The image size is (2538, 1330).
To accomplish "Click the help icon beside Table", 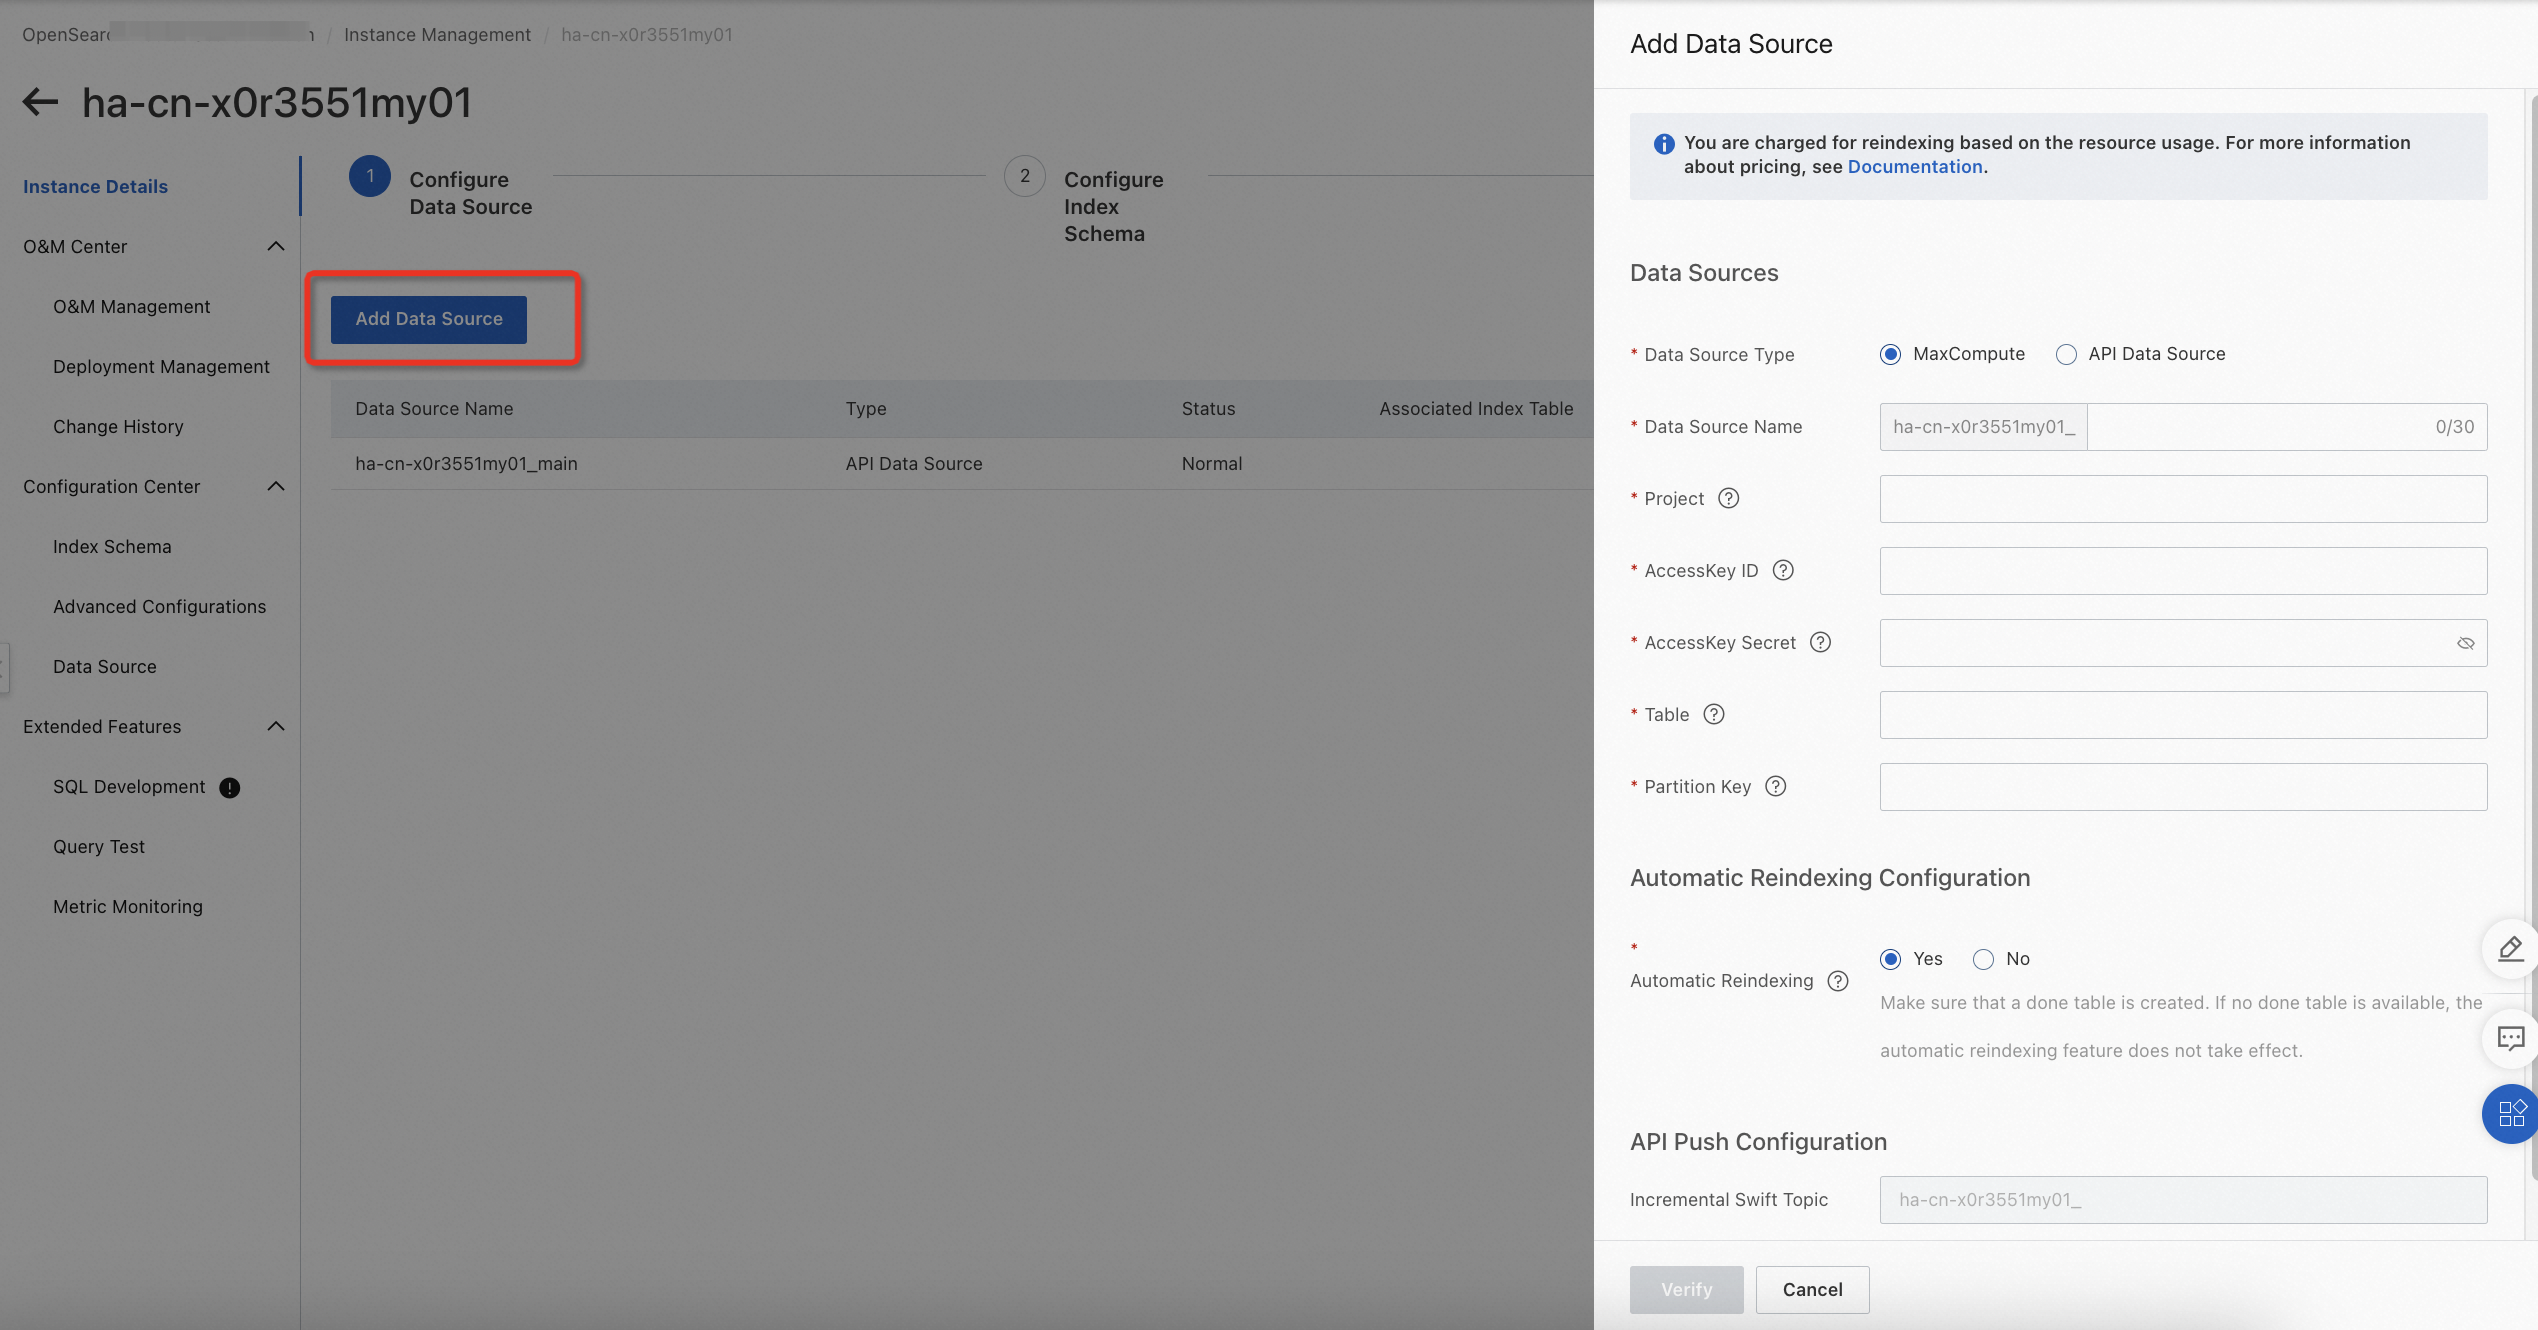I will pos(1713,714).
